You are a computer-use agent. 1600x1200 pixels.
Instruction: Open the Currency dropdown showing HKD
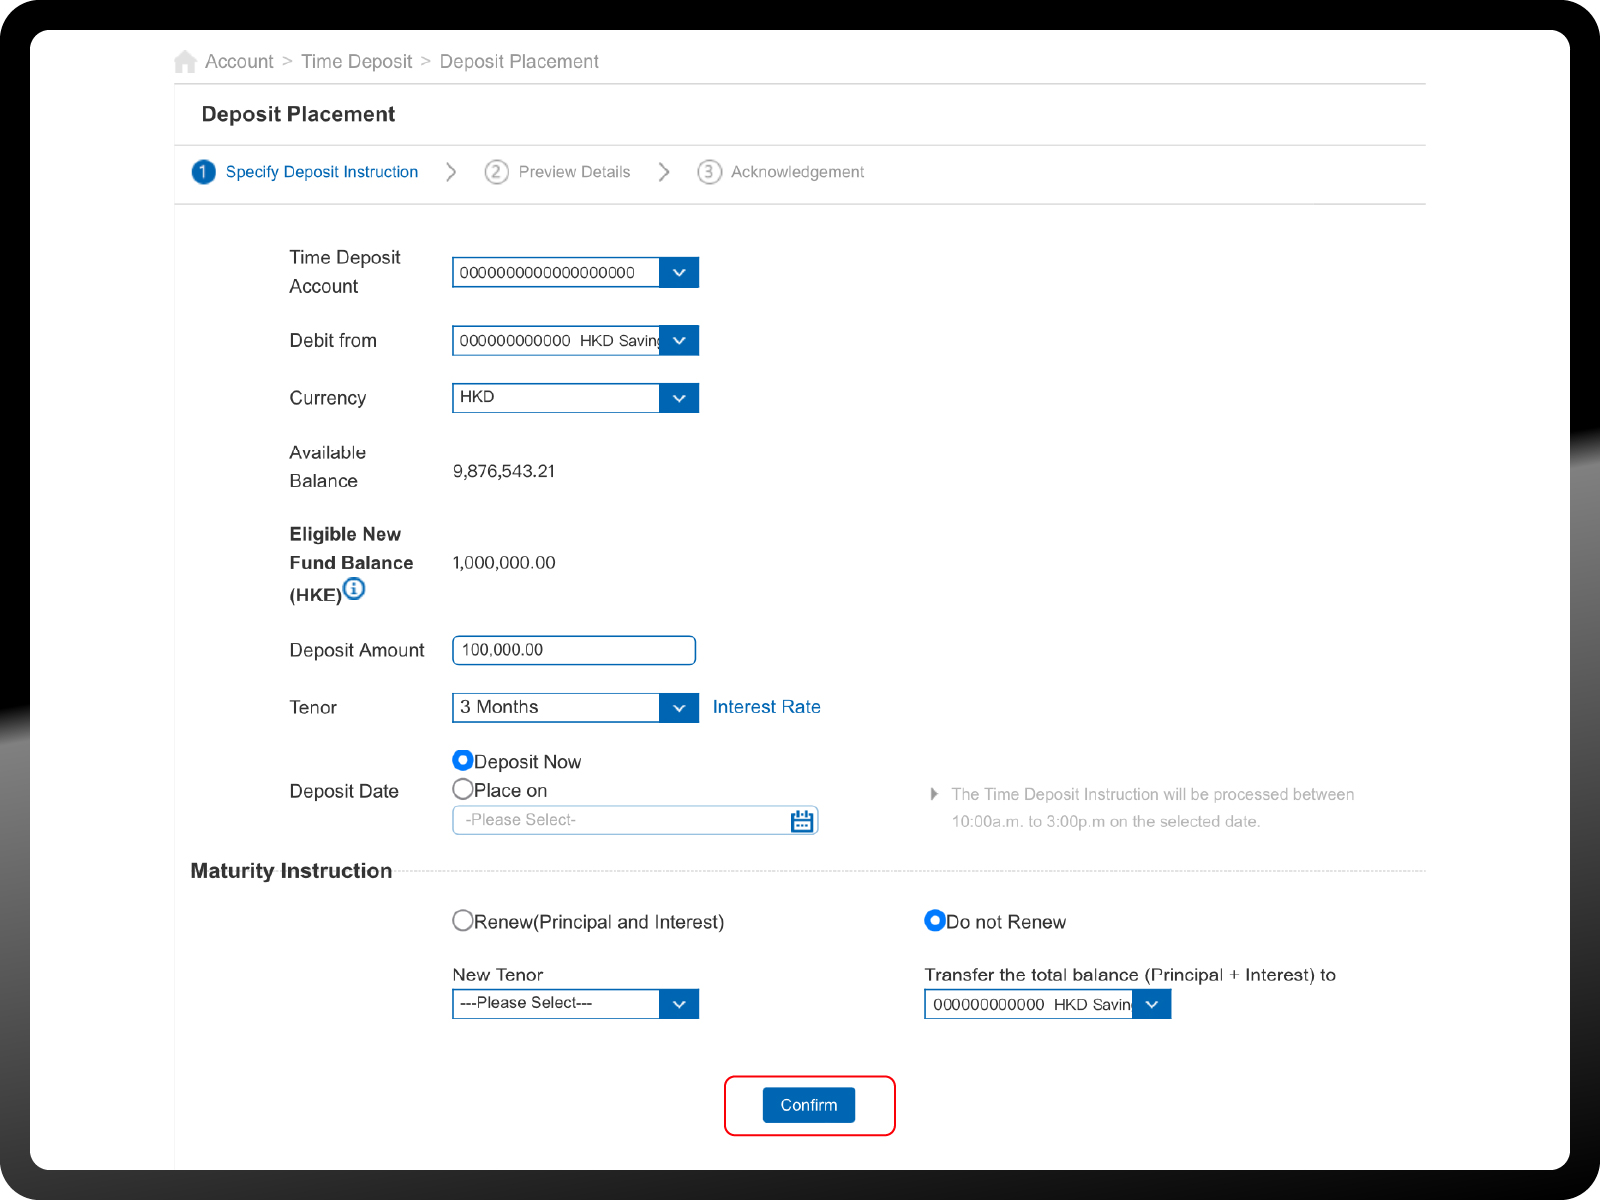(678, 398)
